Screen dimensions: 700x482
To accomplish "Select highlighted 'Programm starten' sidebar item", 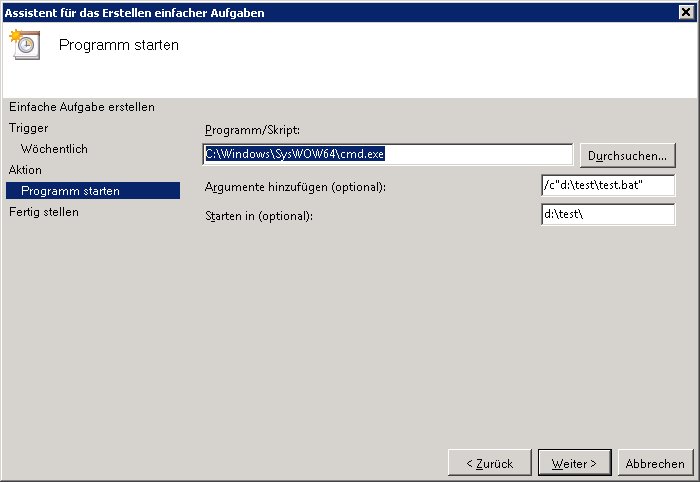I will tap(70, 191).
